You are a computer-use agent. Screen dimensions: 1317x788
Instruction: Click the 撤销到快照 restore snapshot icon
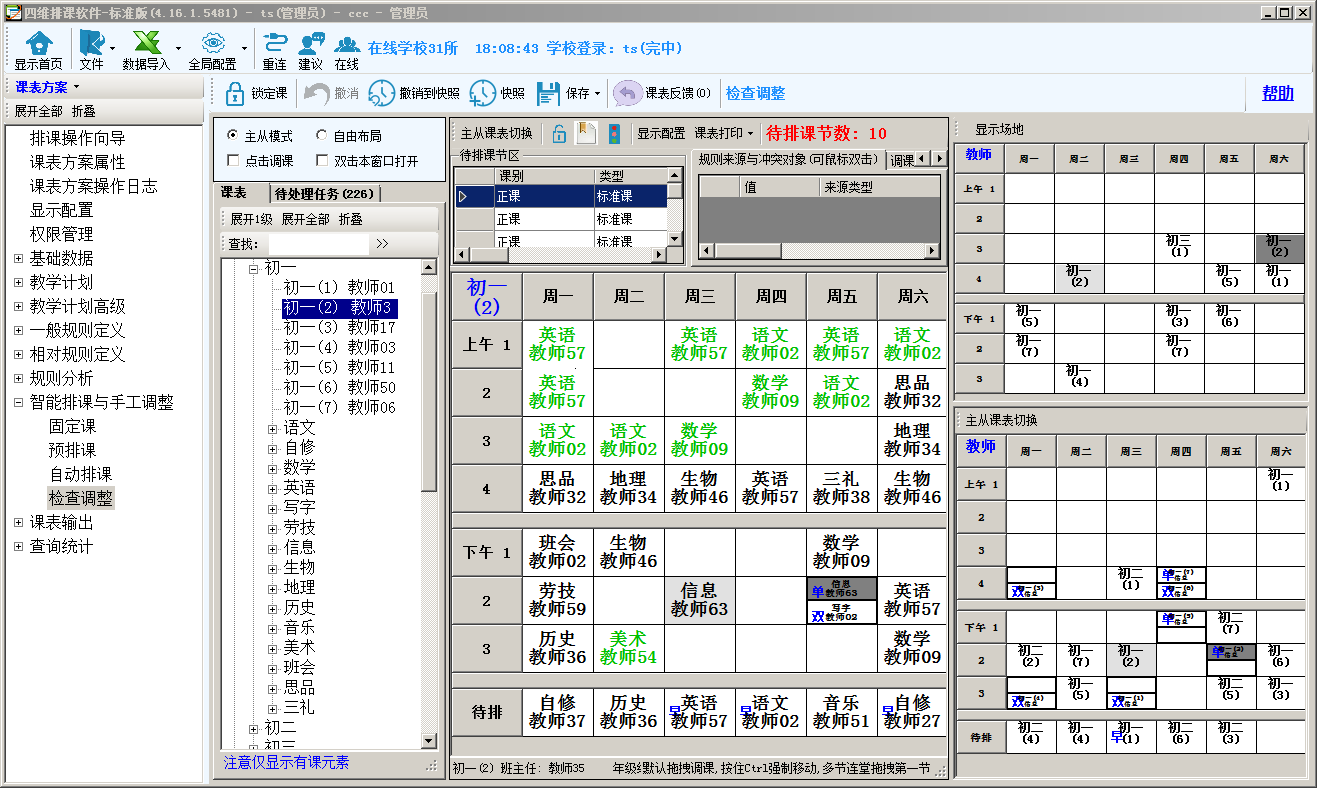pos(381,93)
